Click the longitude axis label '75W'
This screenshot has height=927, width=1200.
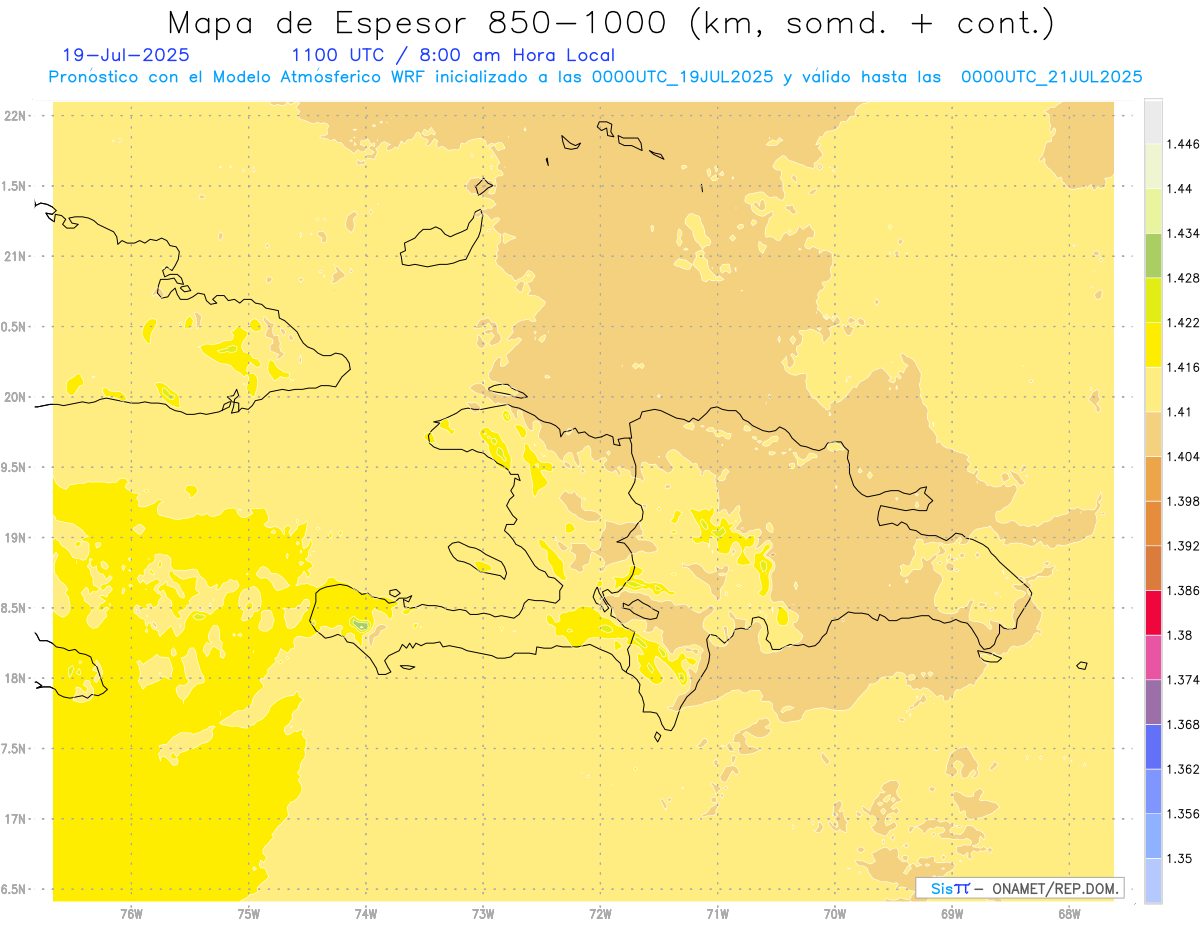coord(249,913)
